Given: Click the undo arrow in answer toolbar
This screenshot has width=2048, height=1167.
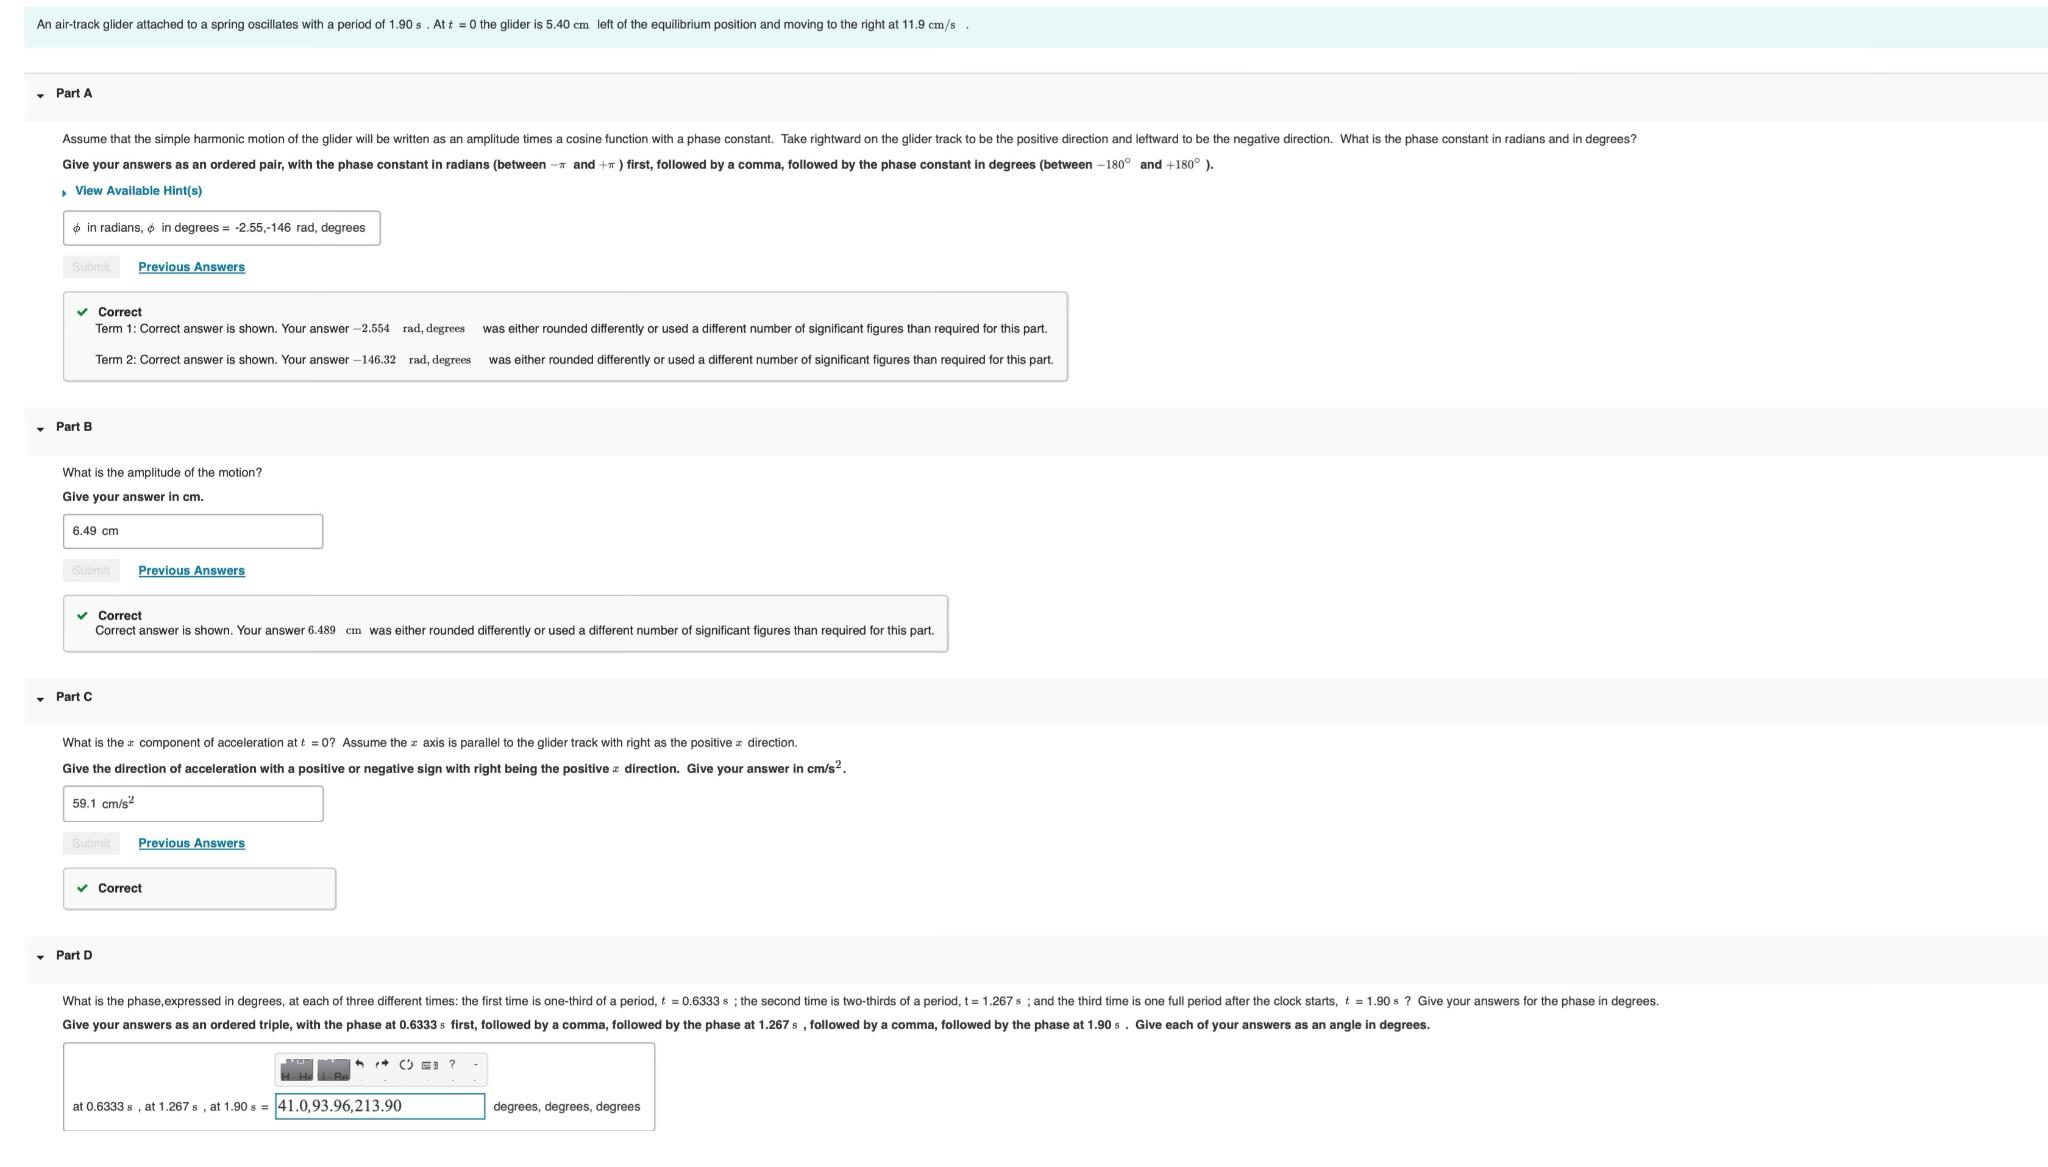Looking at the screenshot, I should point(360,1064).
